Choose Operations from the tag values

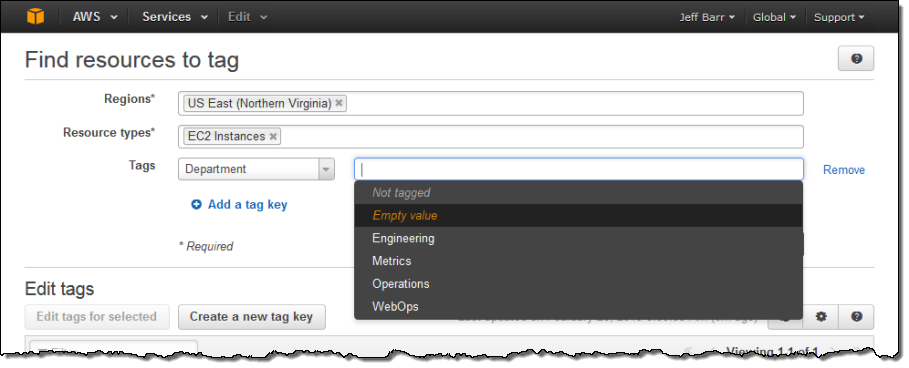pyautogui.click(x=578, y=283)
